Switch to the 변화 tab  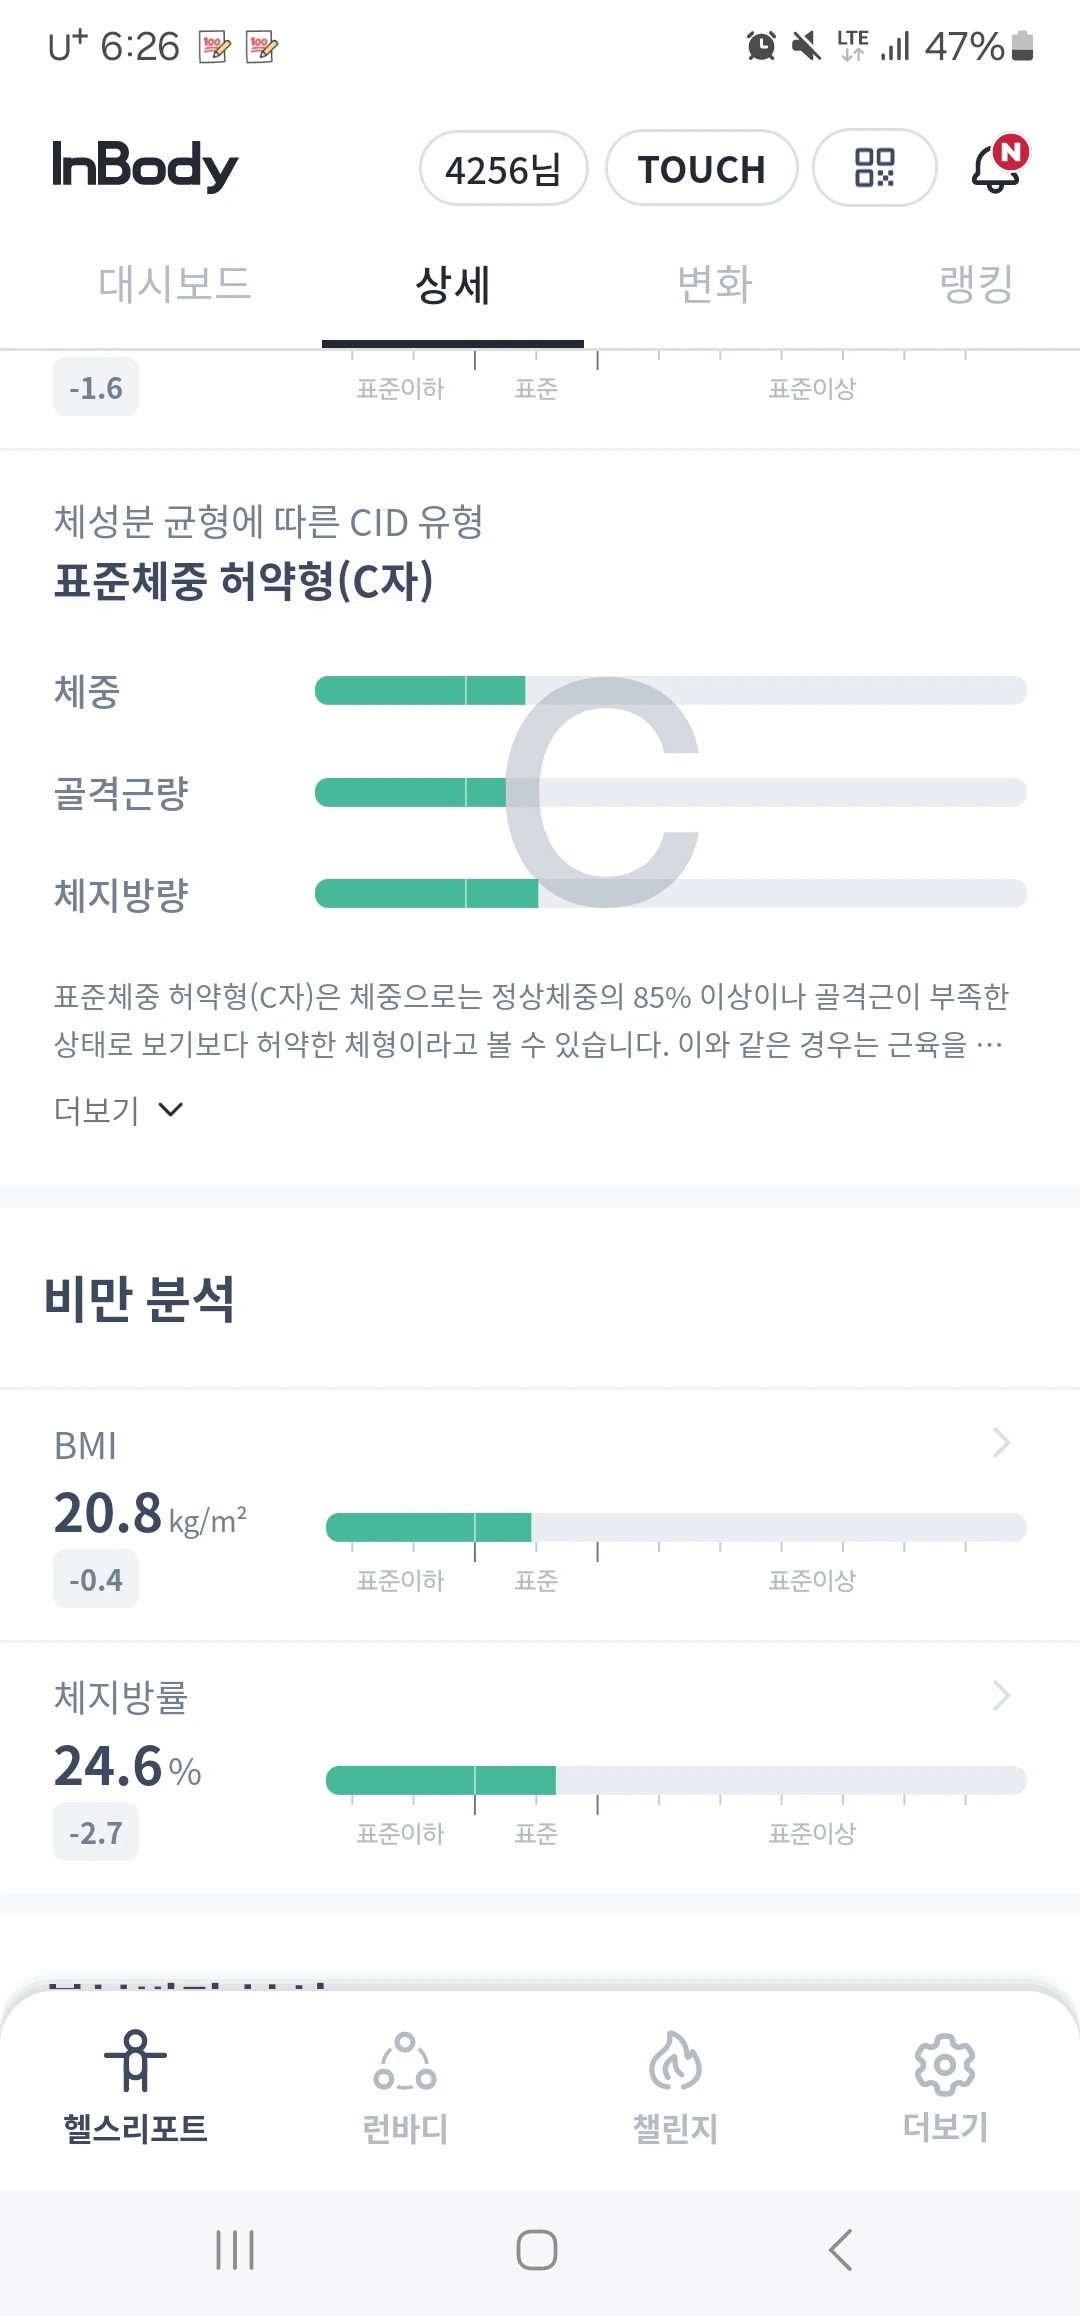pyautogui.click(x=715, y=285)
